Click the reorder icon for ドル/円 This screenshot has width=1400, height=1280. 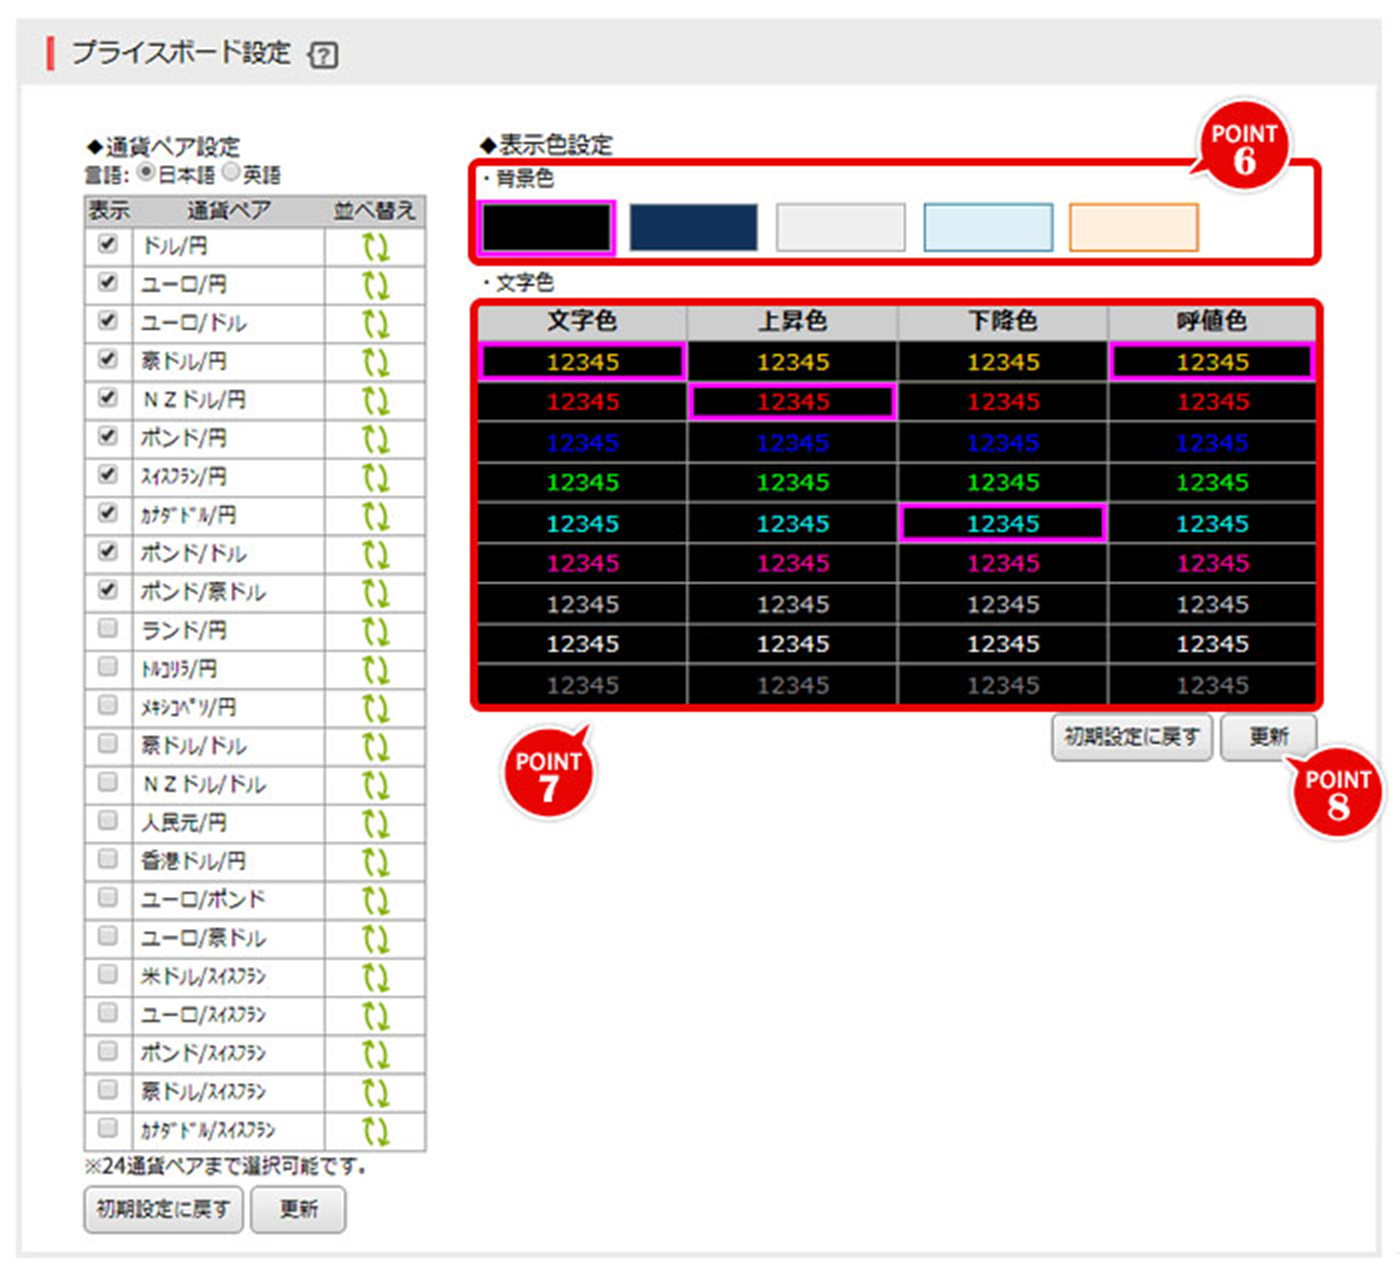[x=375, y=246]
